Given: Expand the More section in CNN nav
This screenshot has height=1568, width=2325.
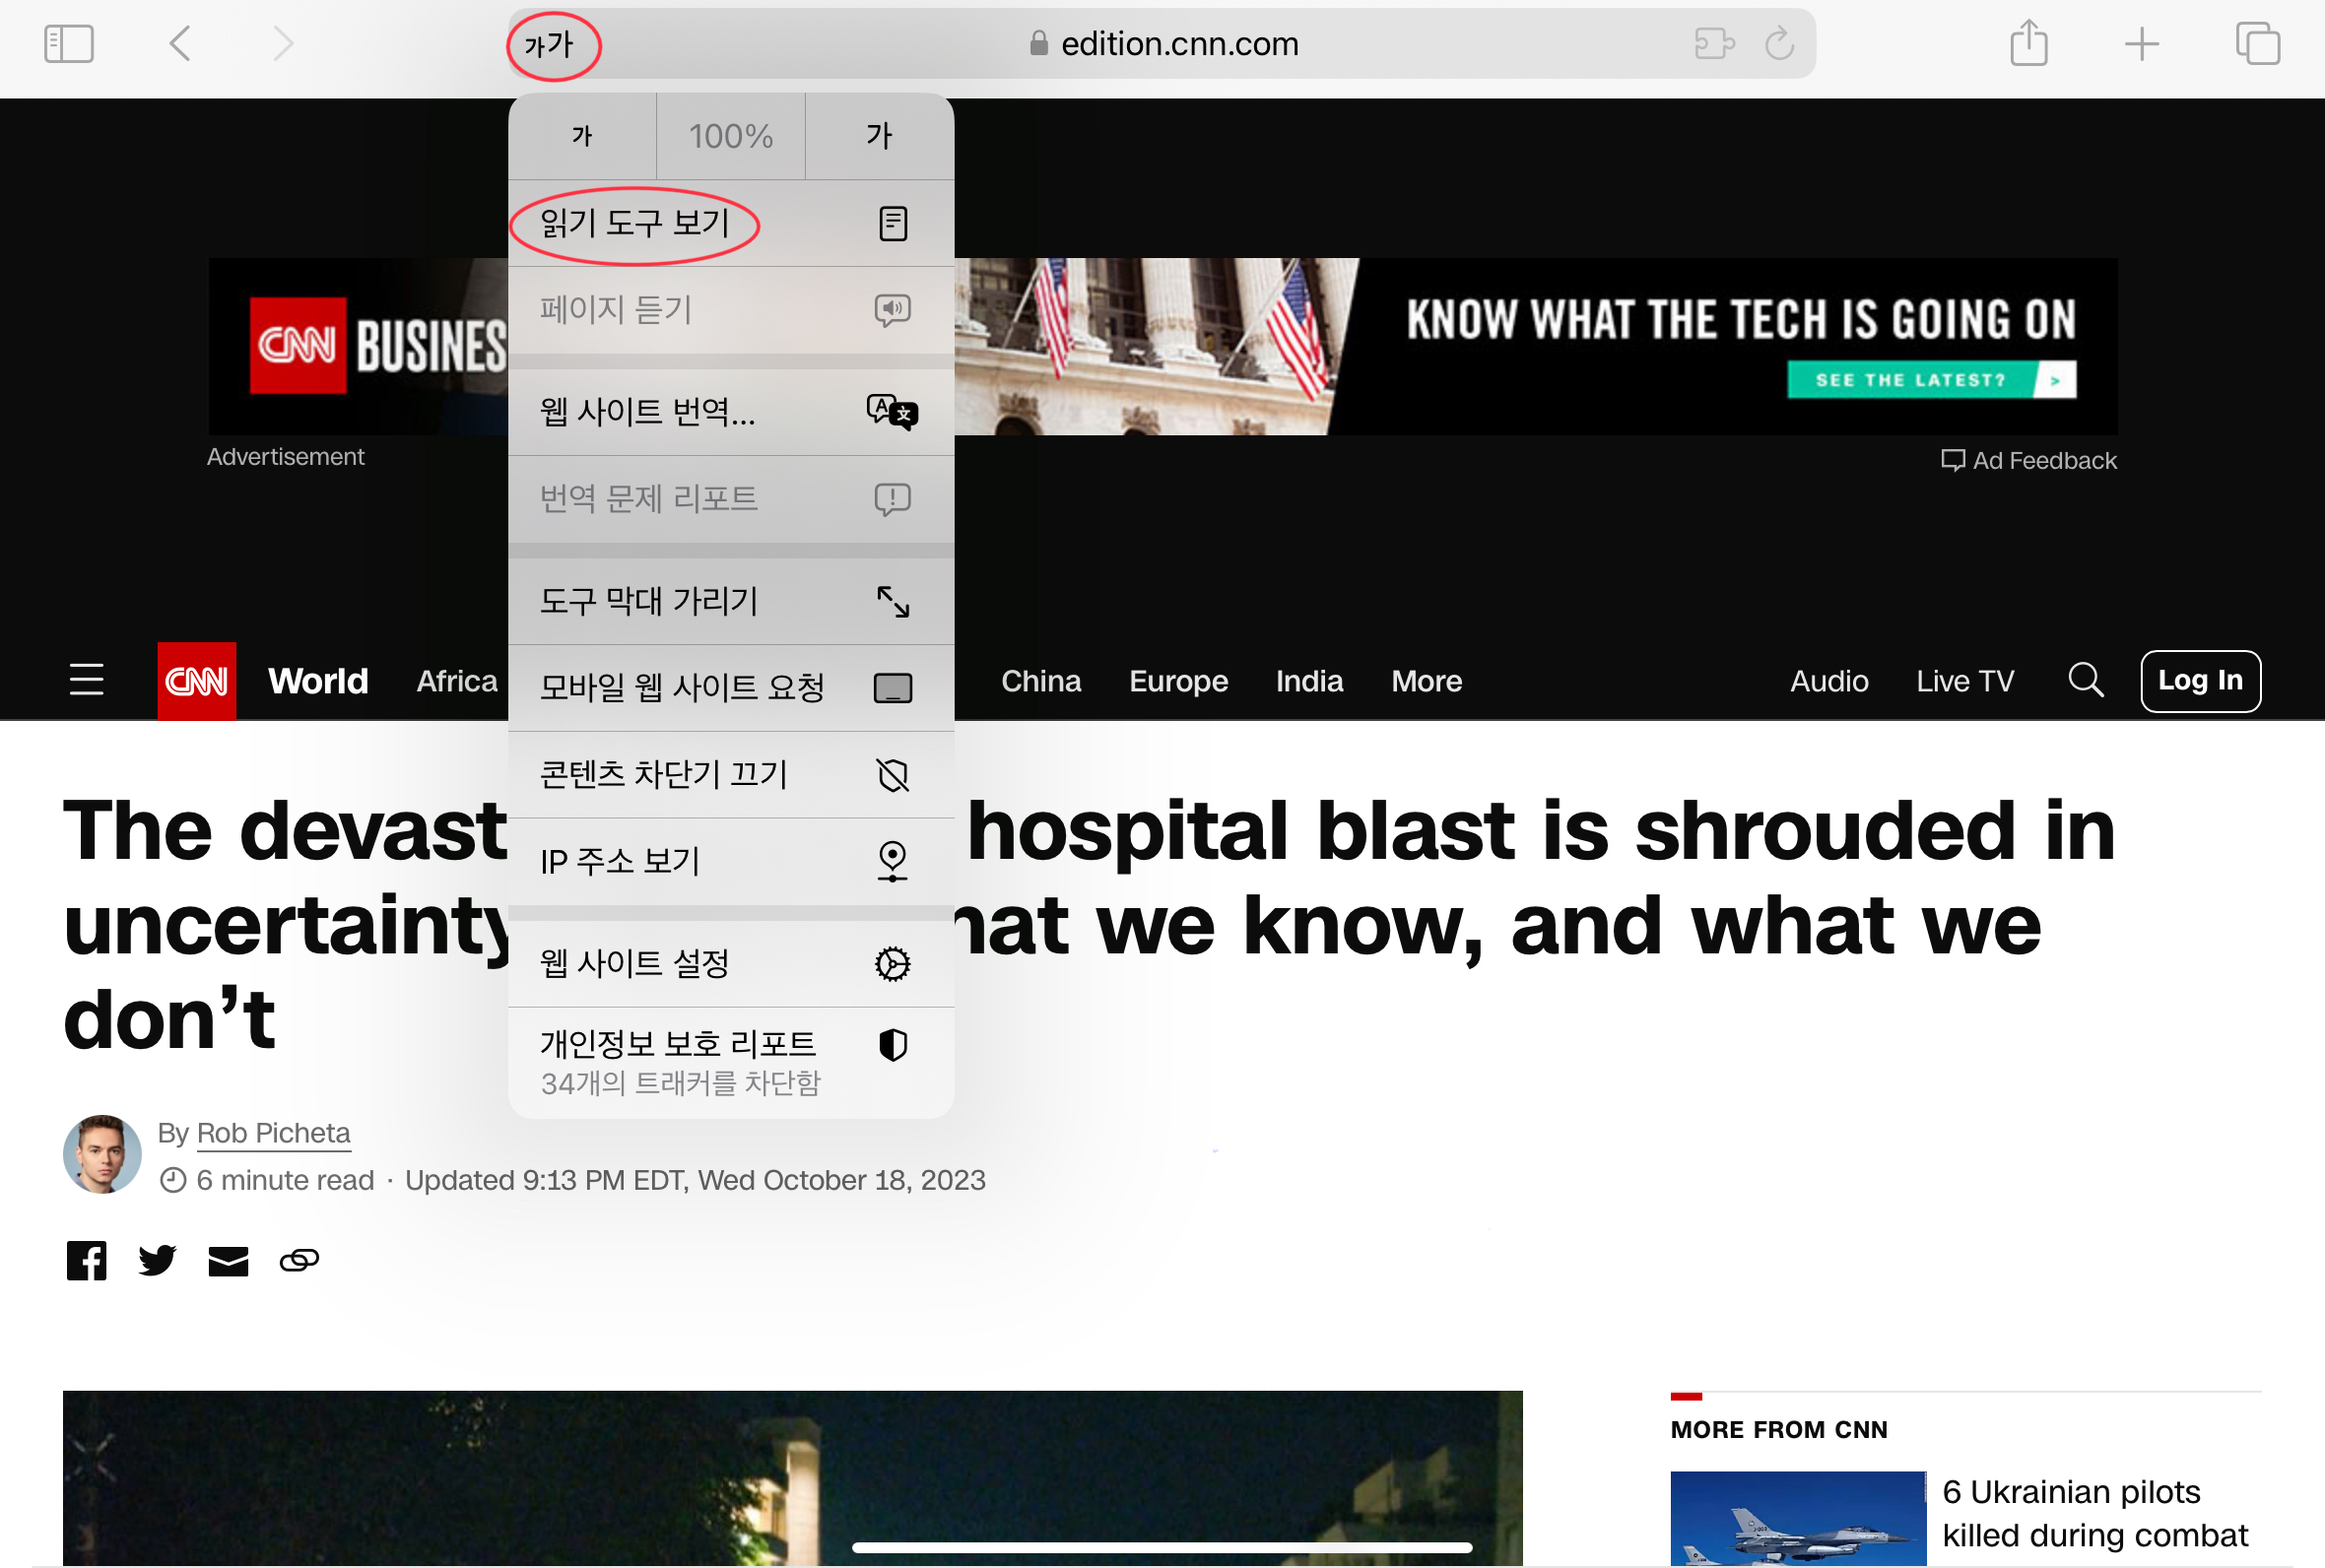Looking at the screenshot, I should 1426,681.
